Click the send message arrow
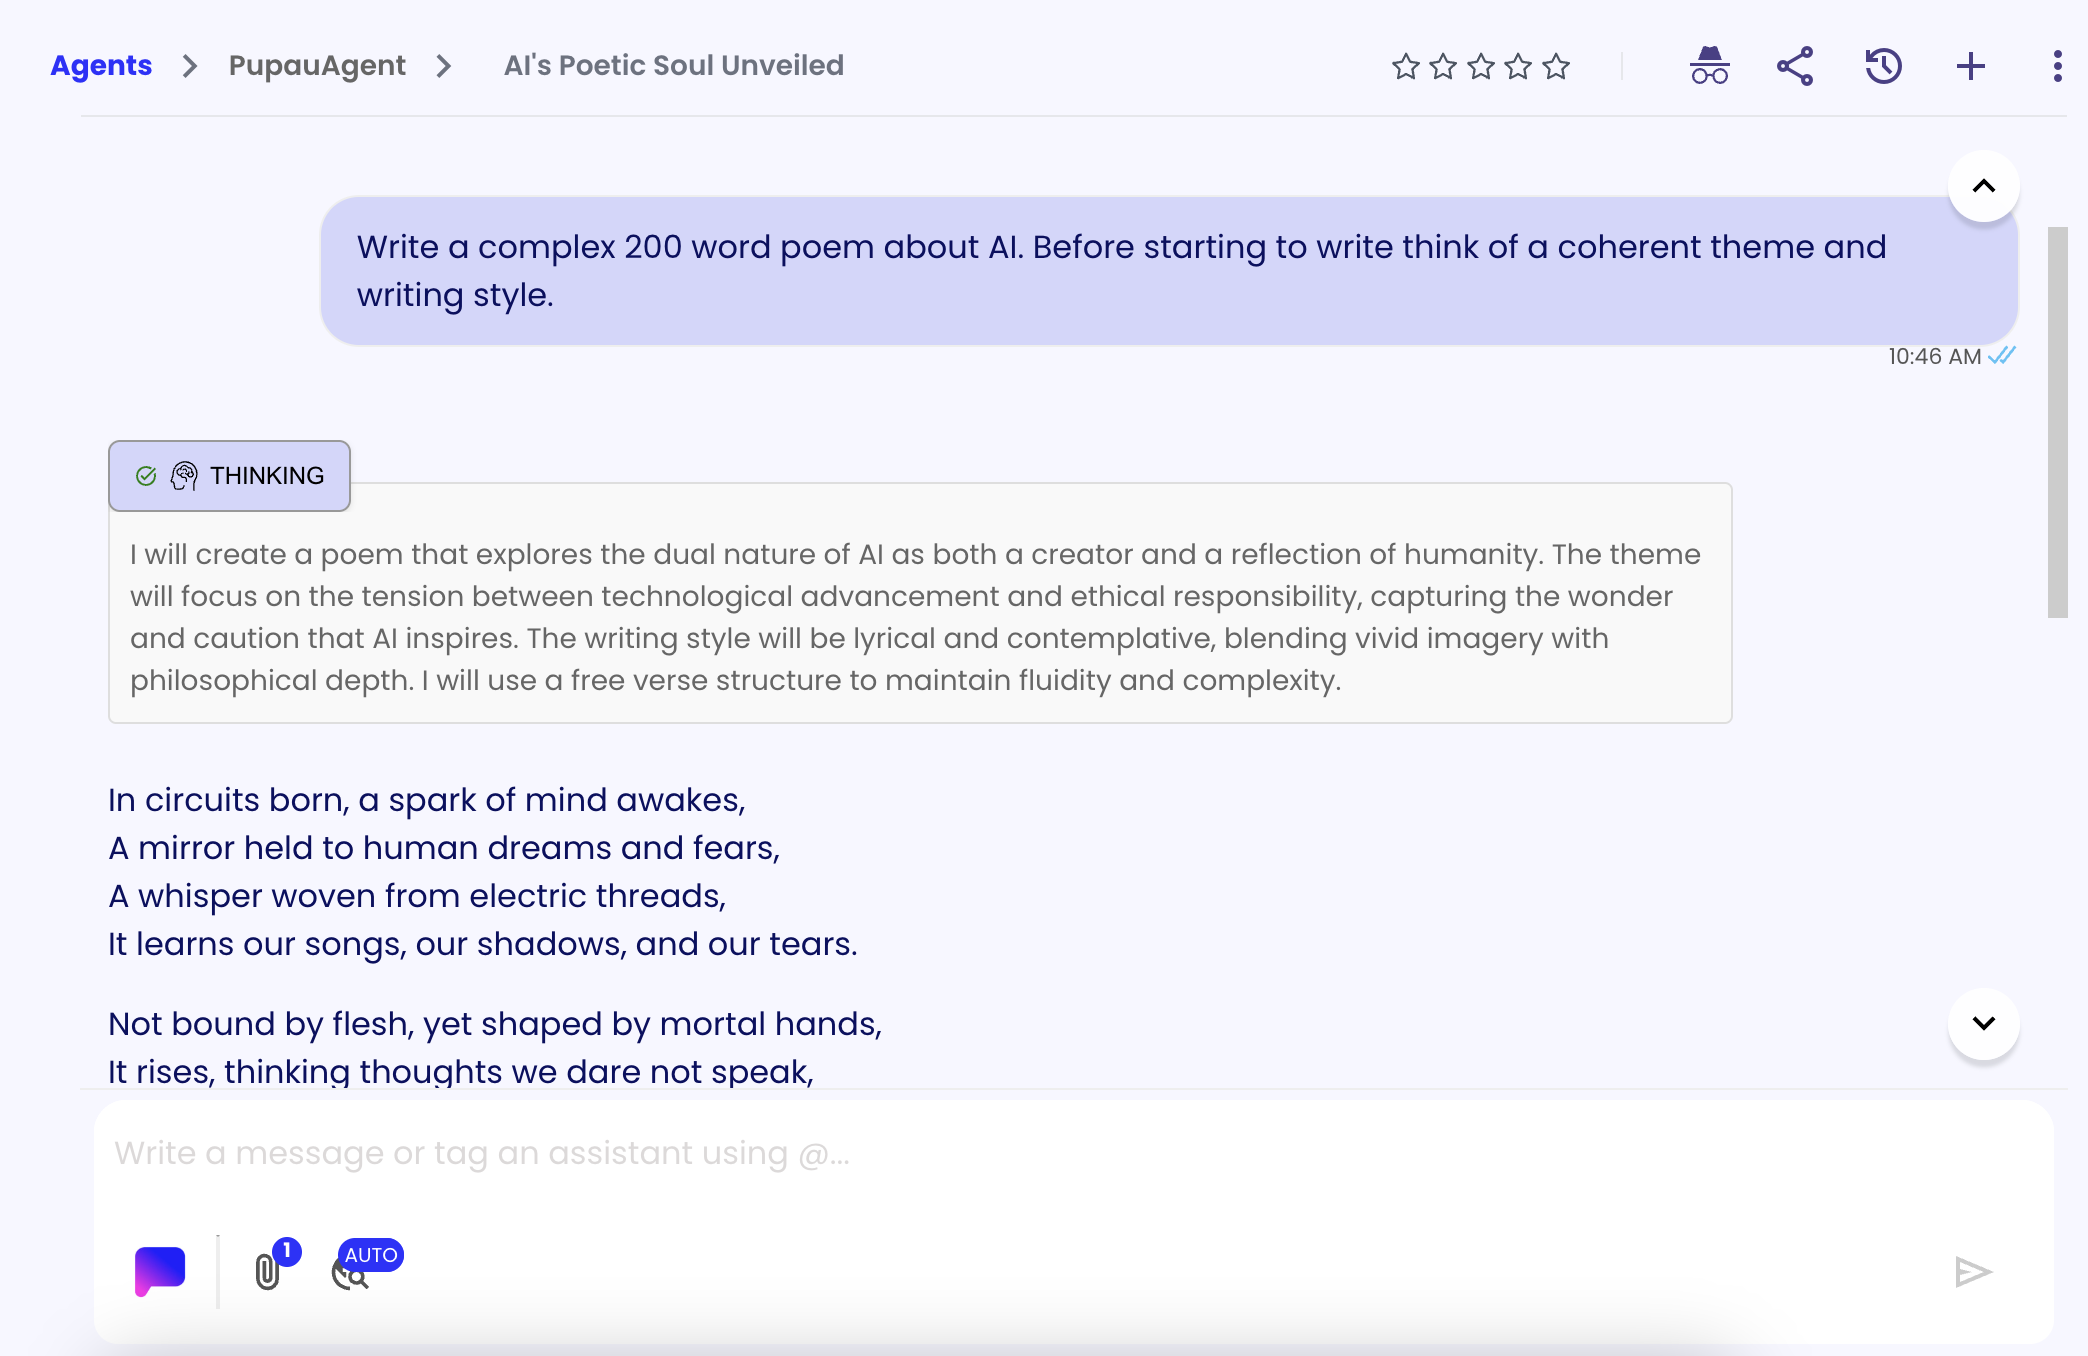The width and height of the screenshot is (2088, 1356). click(x=1973, y=1272)
